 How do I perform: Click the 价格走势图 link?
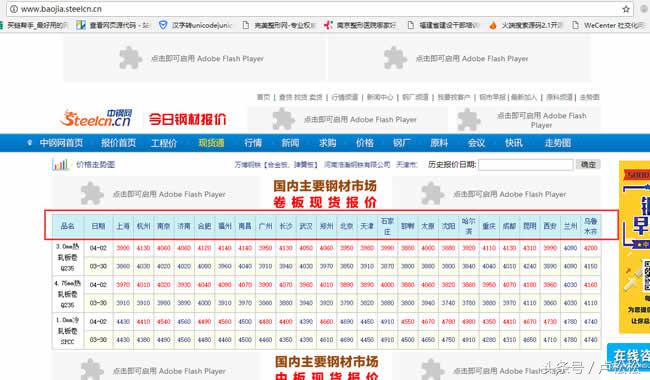95,165
